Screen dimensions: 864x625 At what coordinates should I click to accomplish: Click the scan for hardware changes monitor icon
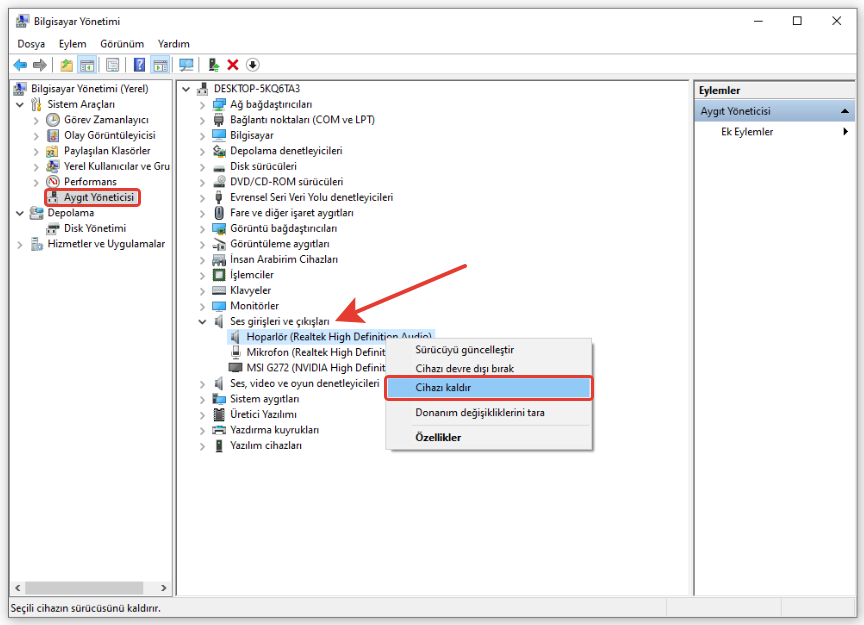(x=186, y=65)
